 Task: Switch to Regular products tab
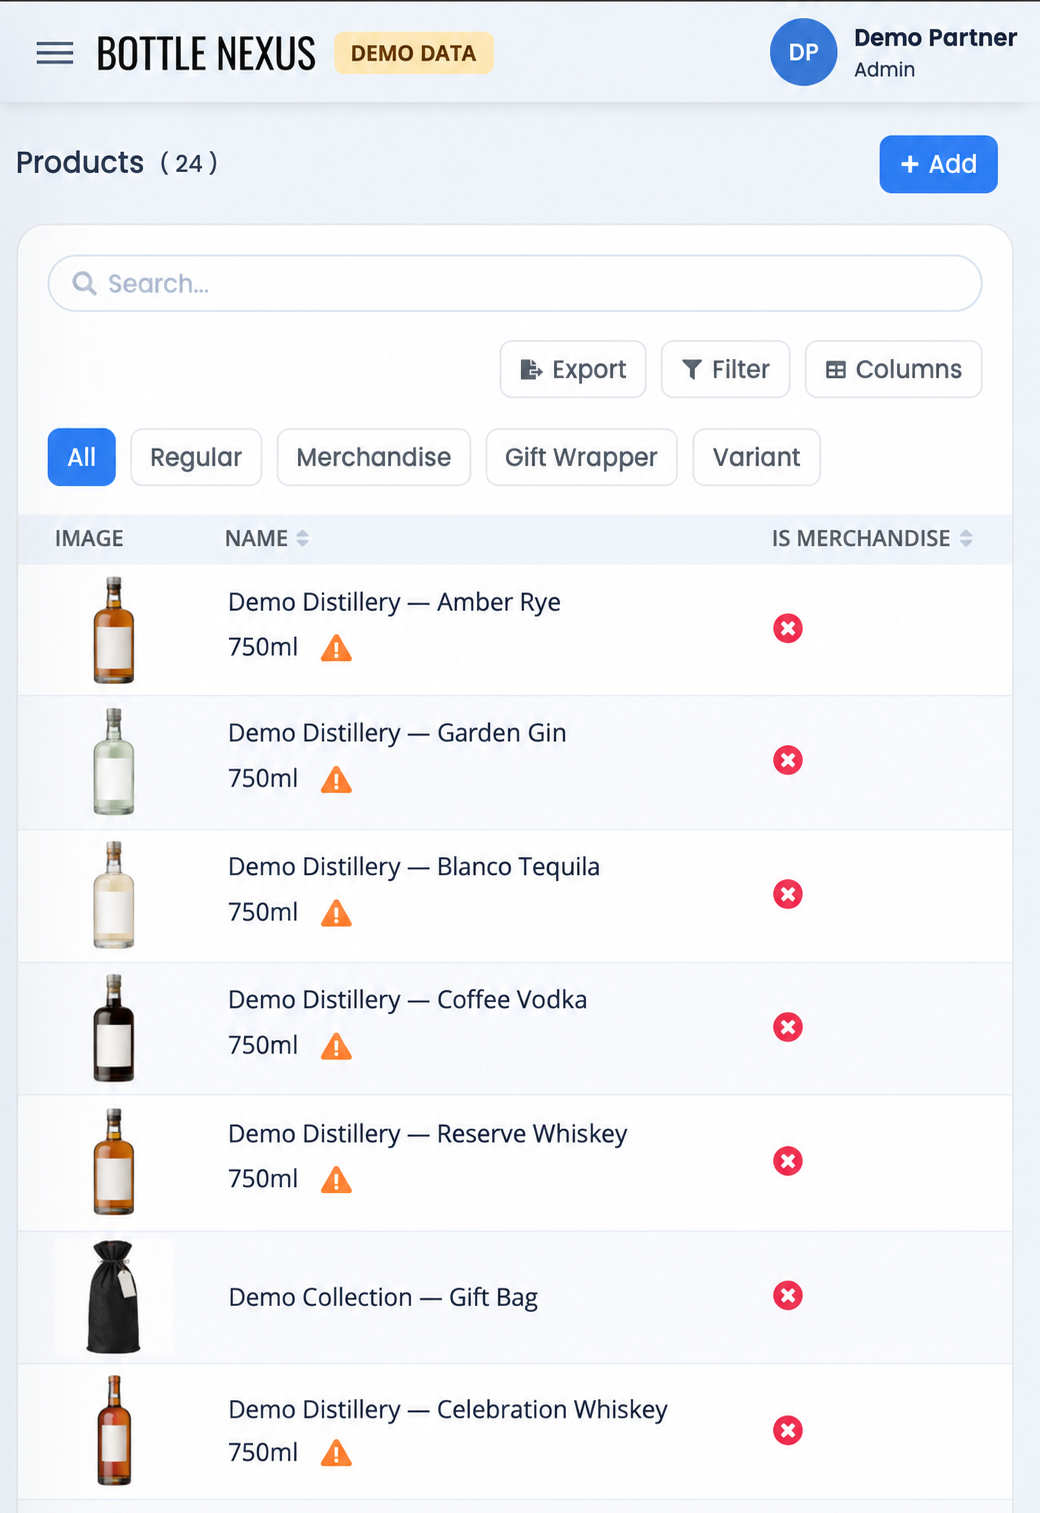tap(196, 457)
